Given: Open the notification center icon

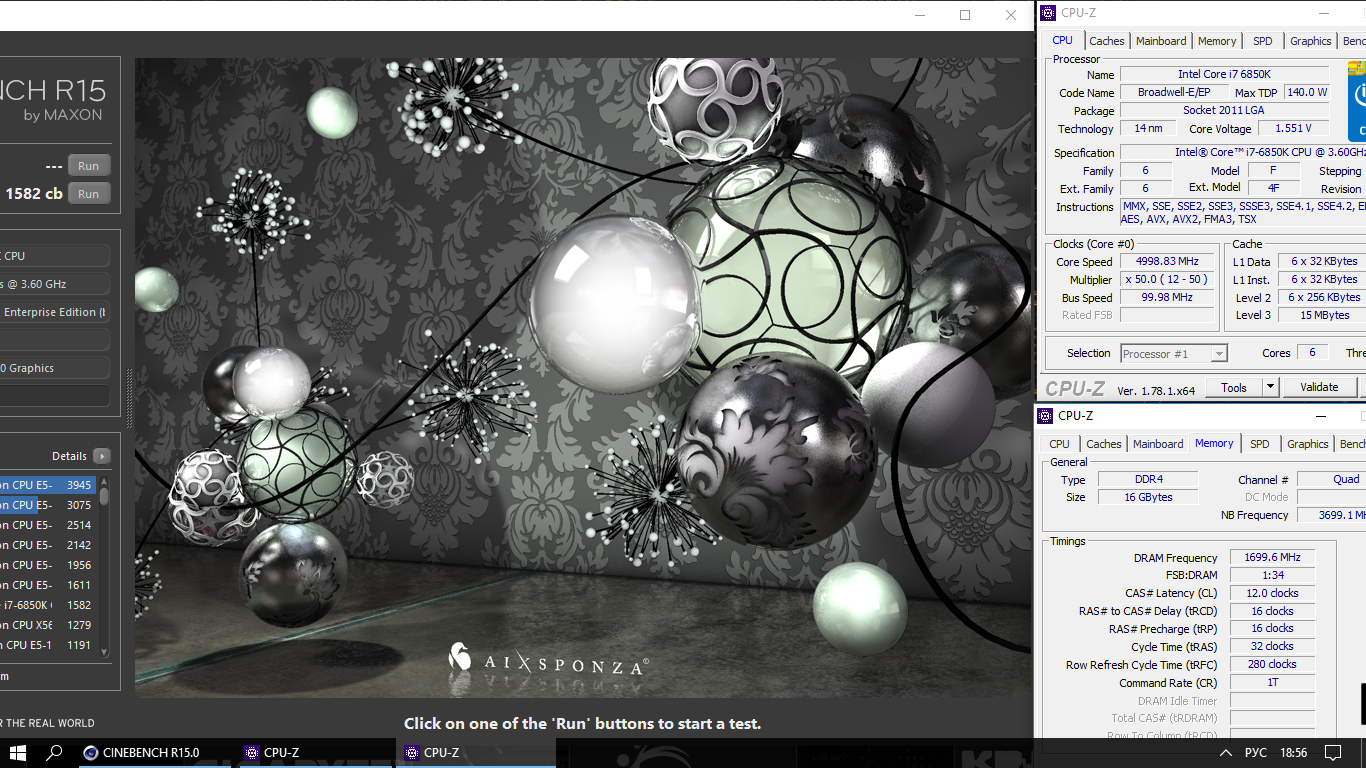Looking at the screenshot, I should (x=1333, y=753).
